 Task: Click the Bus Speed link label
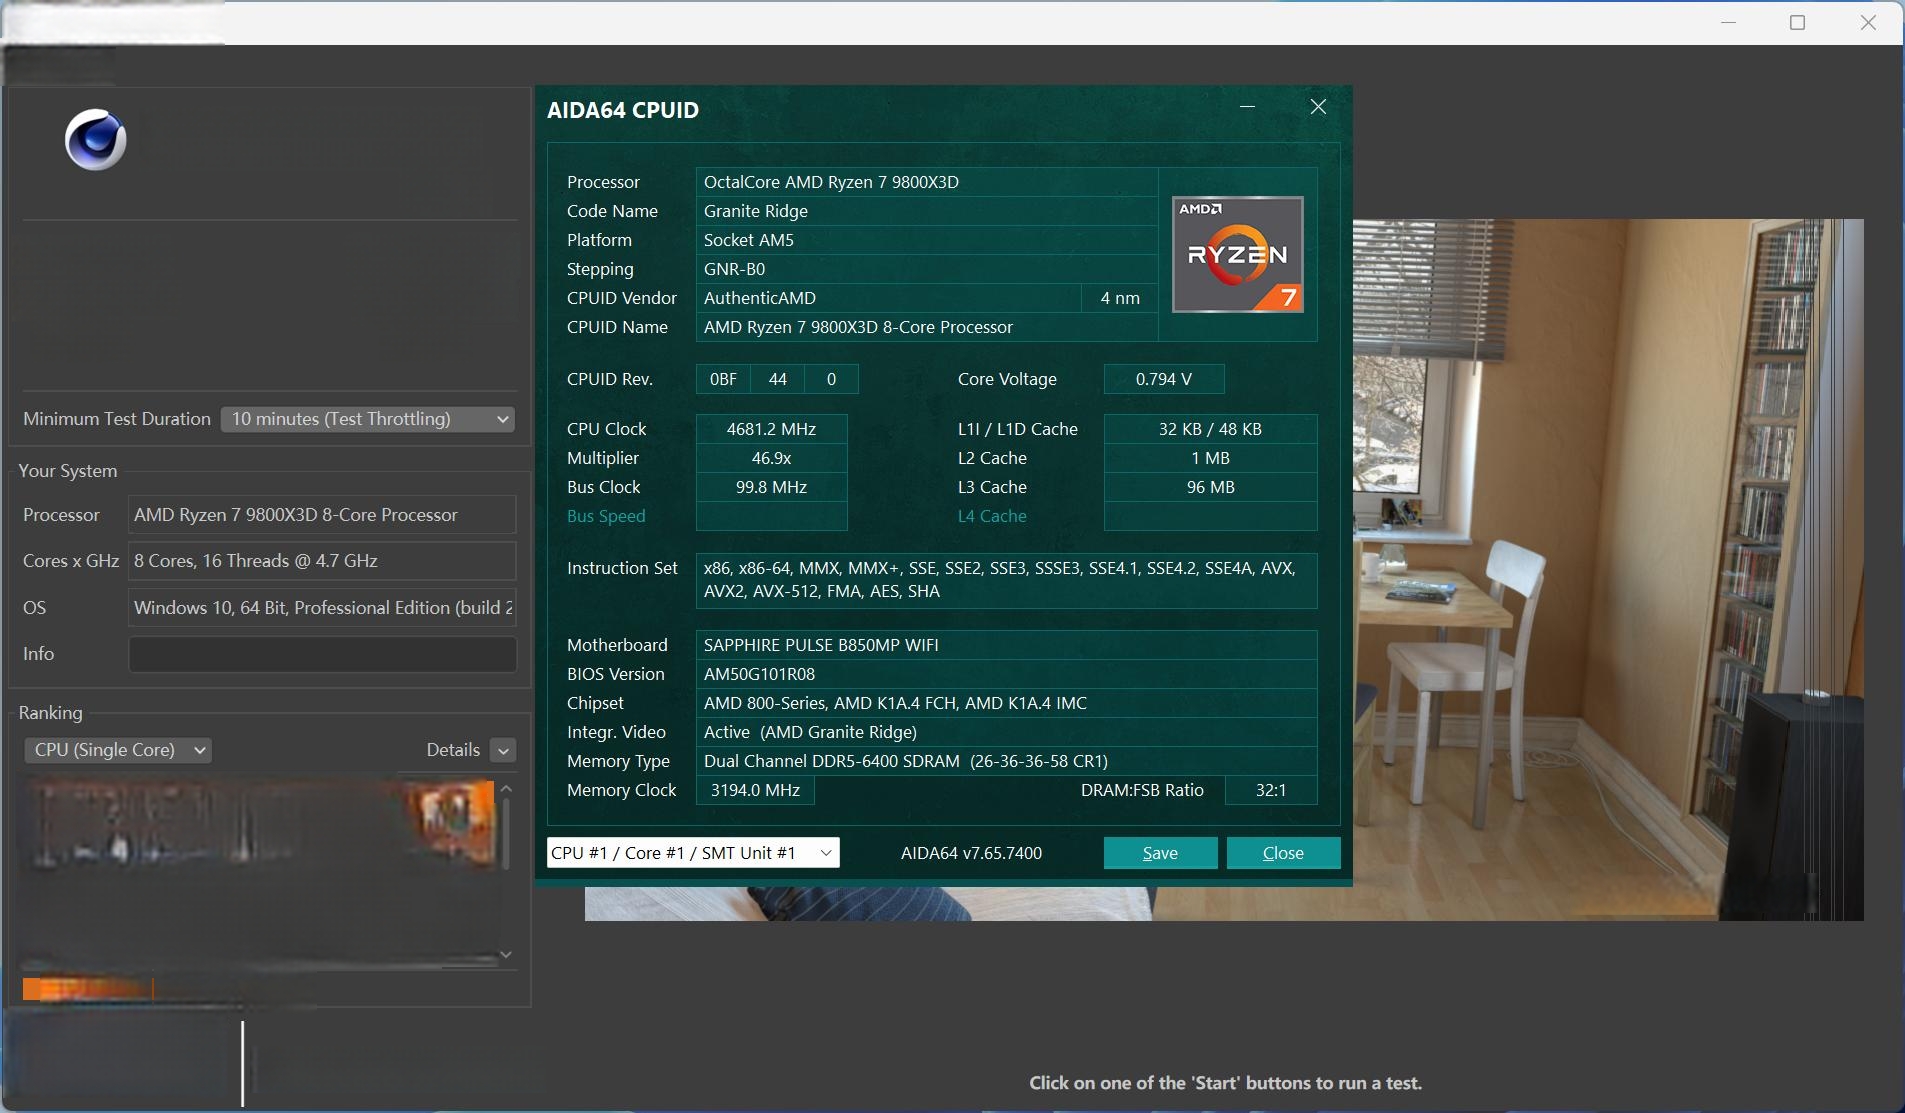click(606, 516)
